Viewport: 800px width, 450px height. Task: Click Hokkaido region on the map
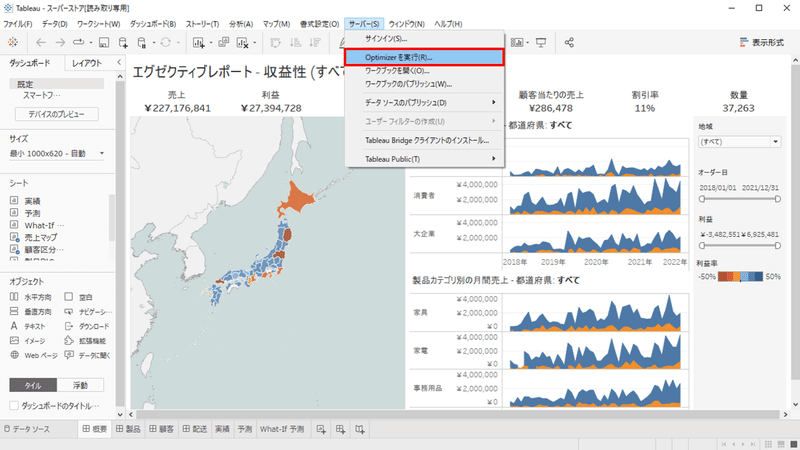click(x=298, y=197)
